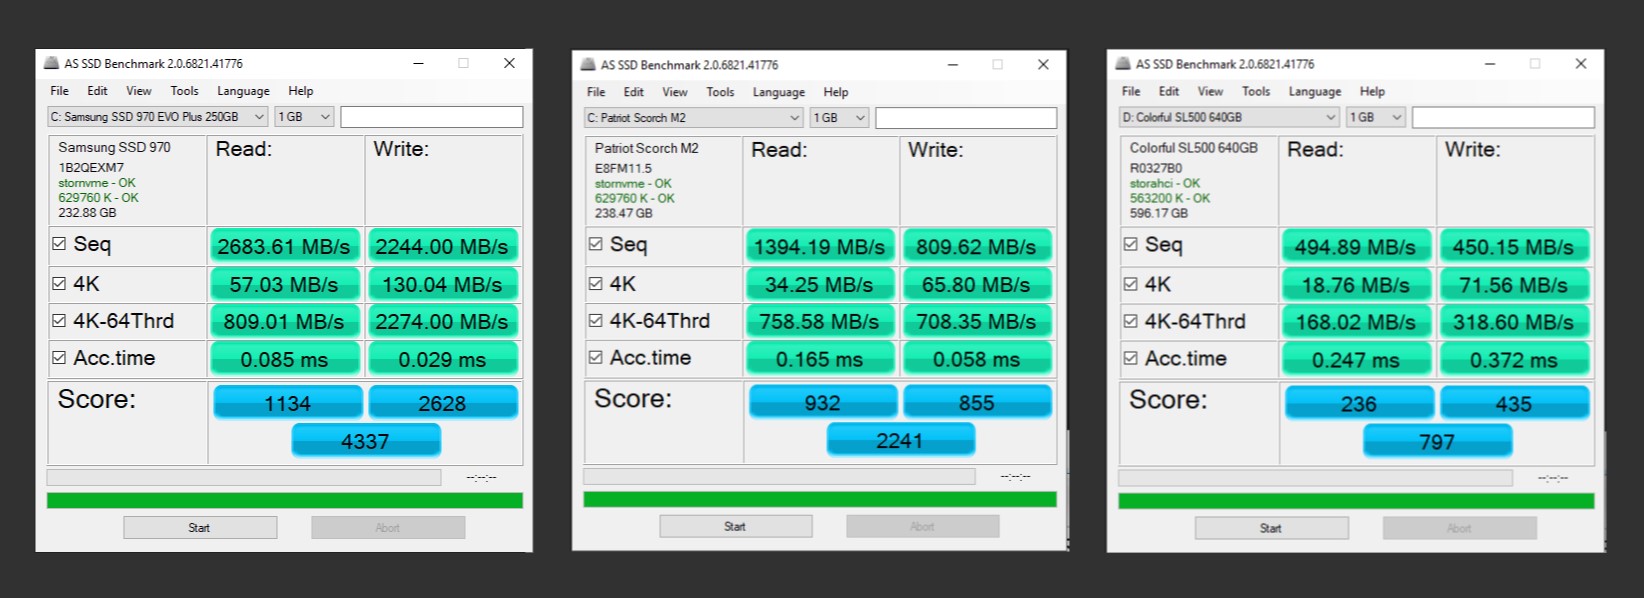Open the Samsung SSD 970 EVO Plus drive dropdown
The height and width of the screenshot is (598, 1644).
[x=157, y=117]
